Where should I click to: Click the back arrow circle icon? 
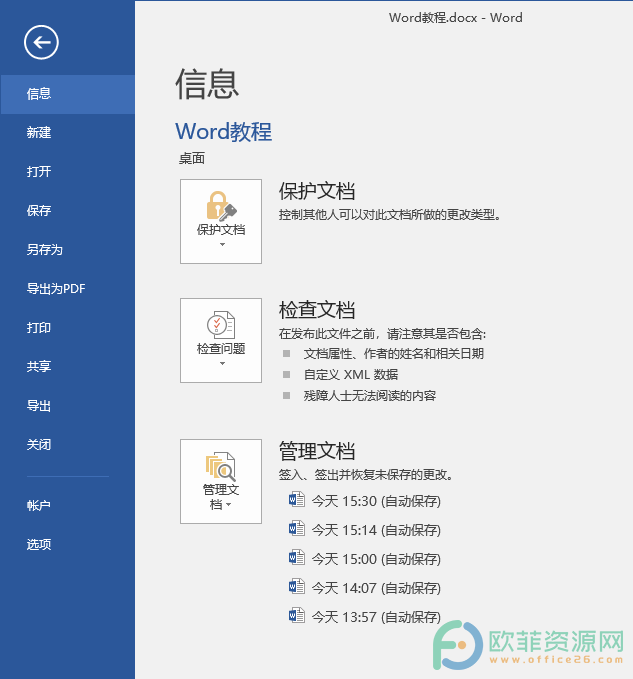tap(41, 42)
